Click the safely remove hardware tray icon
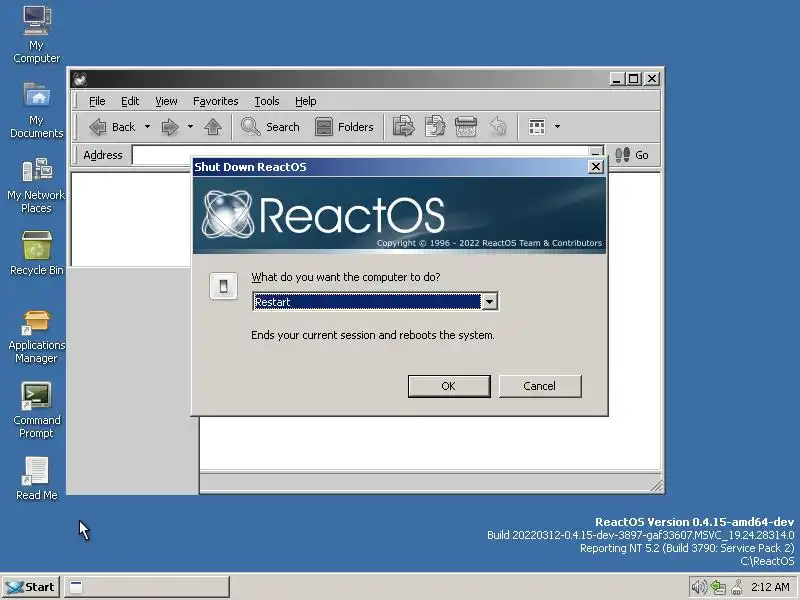 (x=737, y=587)
